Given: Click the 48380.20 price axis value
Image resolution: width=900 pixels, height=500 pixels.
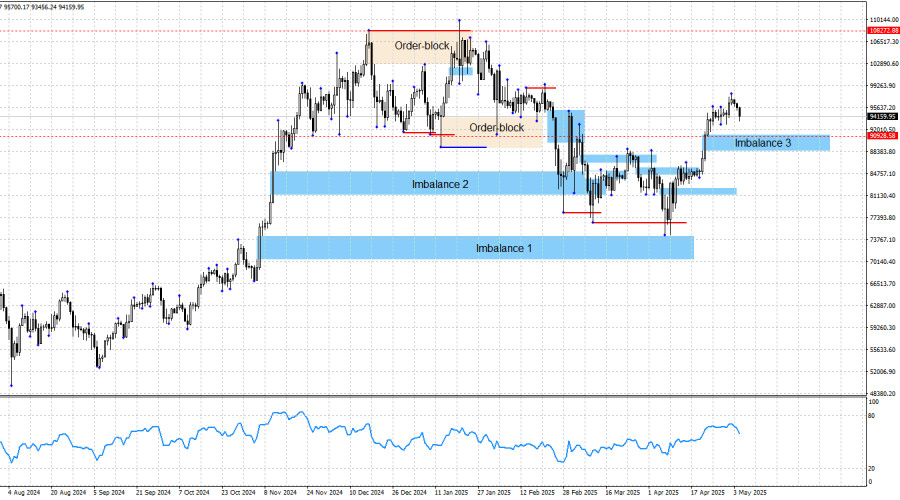Looking at the screenshot, I should tap(883, 394).
